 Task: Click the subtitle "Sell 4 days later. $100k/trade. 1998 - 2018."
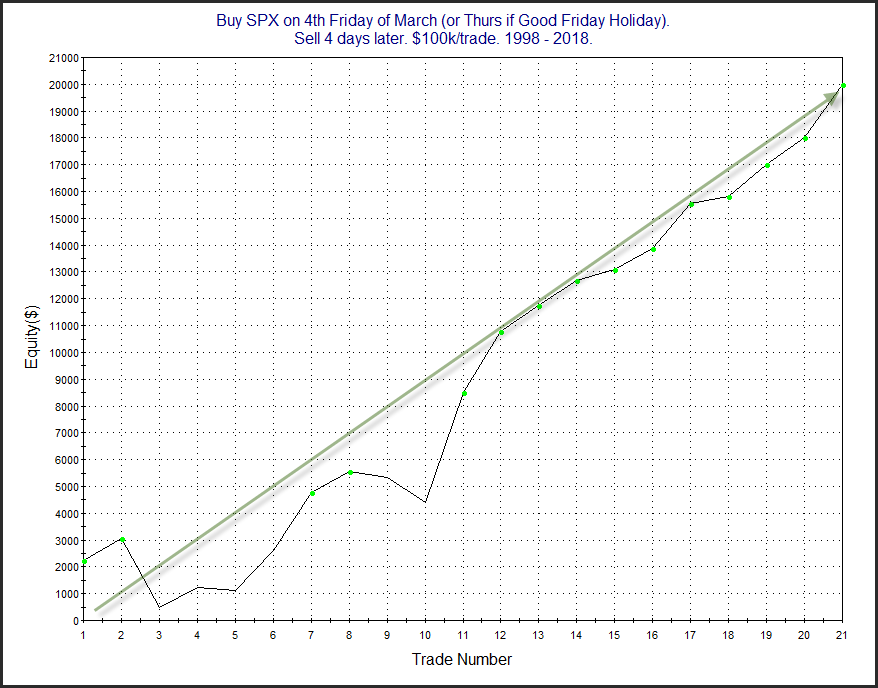click(x=443, y=41)
